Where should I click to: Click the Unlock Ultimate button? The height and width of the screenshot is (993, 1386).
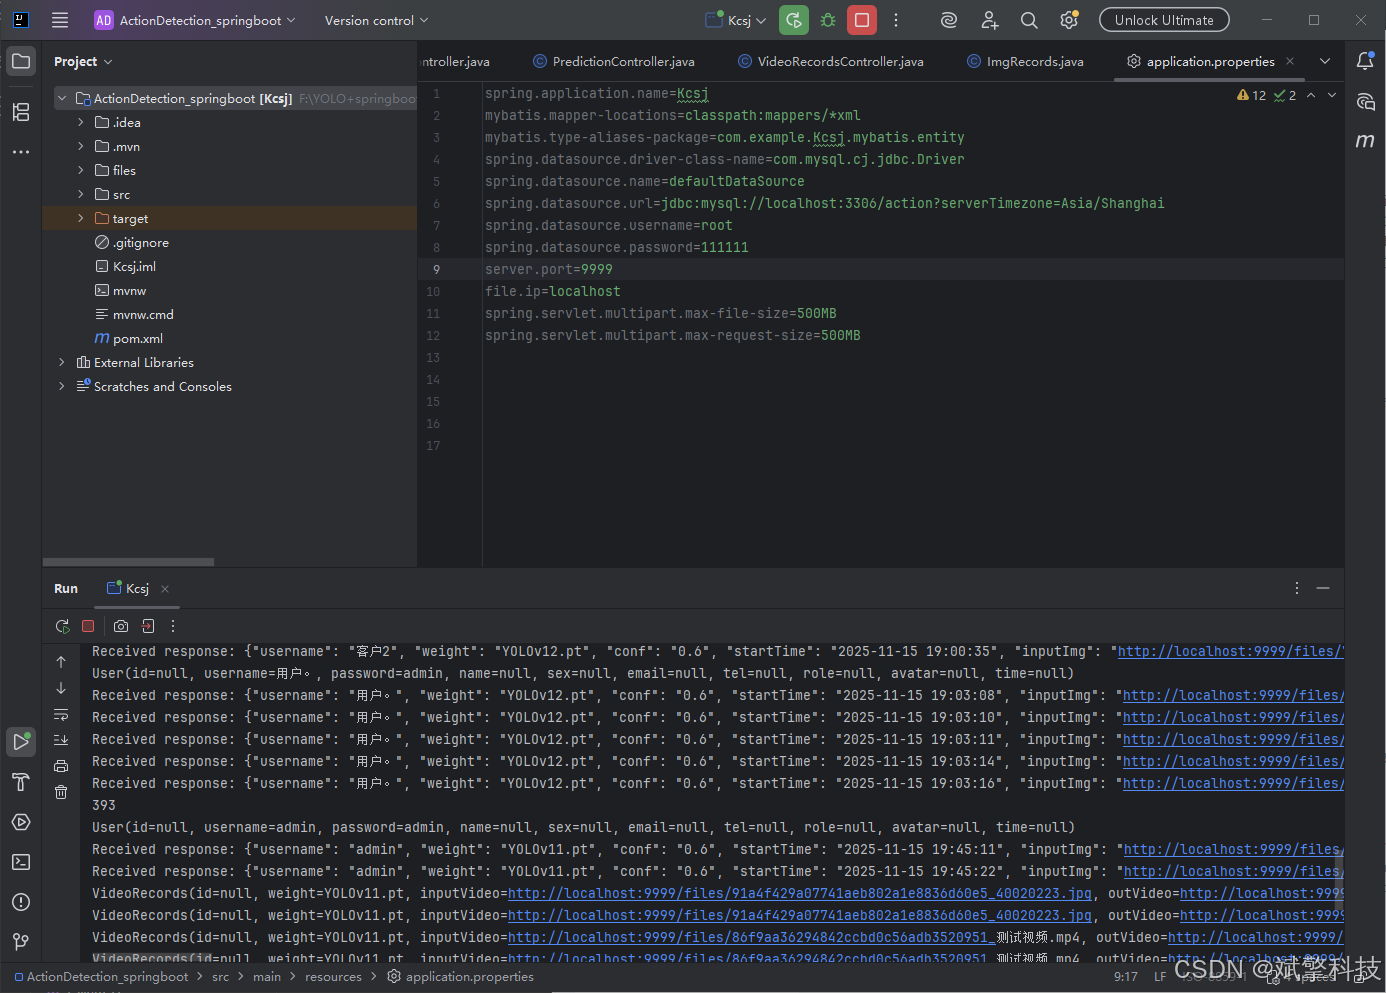pos(1164,20)
